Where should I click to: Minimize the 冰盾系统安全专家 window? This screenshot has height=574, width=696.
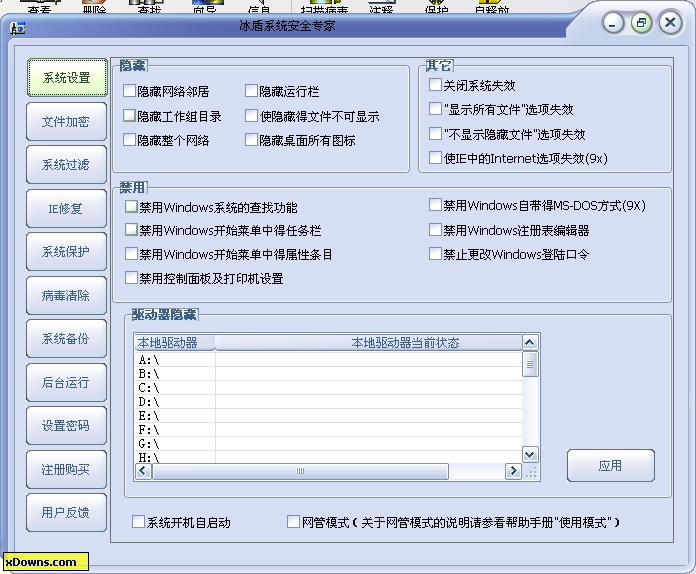(x=613, y=23)
